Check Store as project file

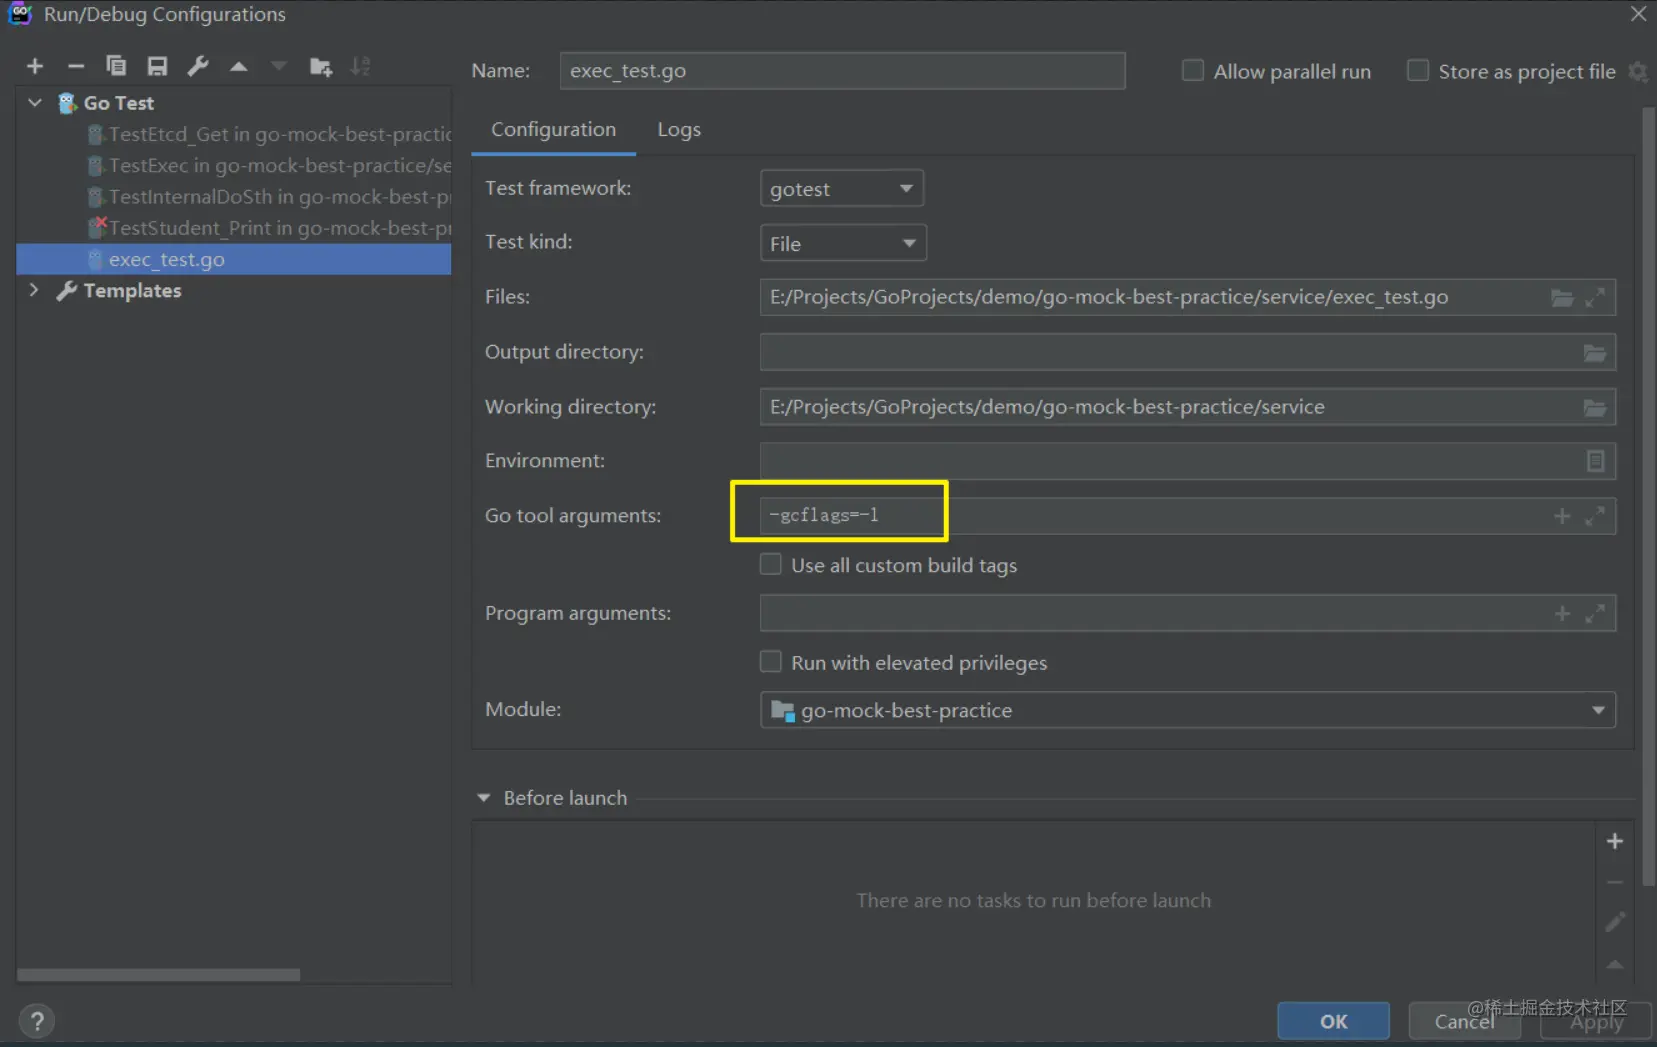[1418, 71]
